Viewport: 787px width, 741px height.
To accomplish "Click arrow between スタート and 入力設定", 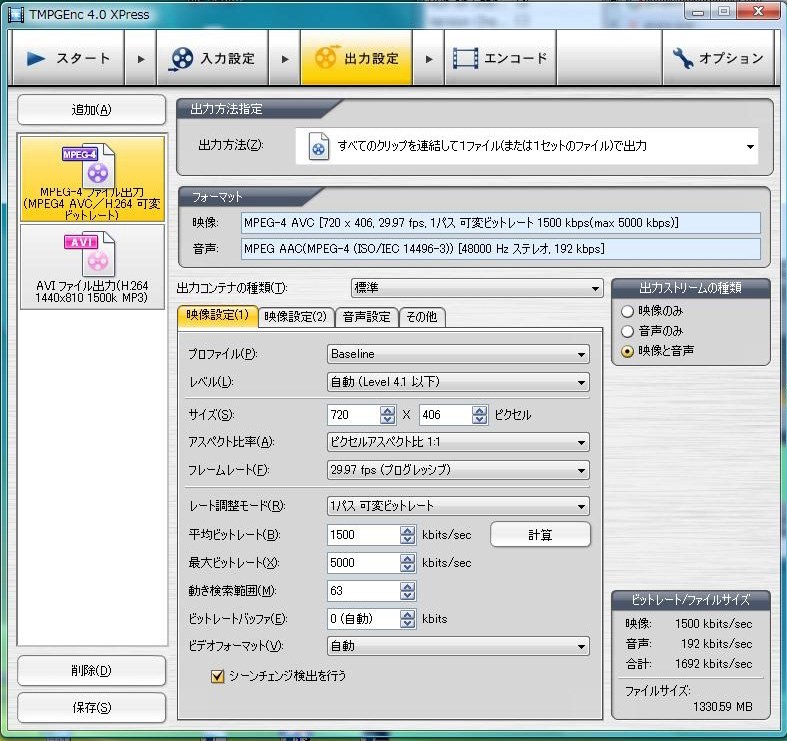I will (x=141, y=59).
